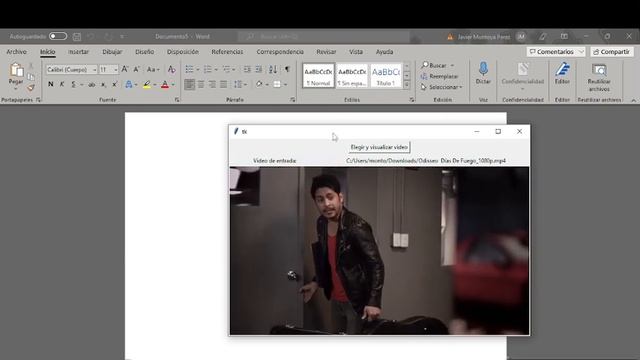The width and height of the screenshot is (640, 360).
Task: Click the shading paint bucket icon
Action: pyautogui.click(x=259, y=84)
